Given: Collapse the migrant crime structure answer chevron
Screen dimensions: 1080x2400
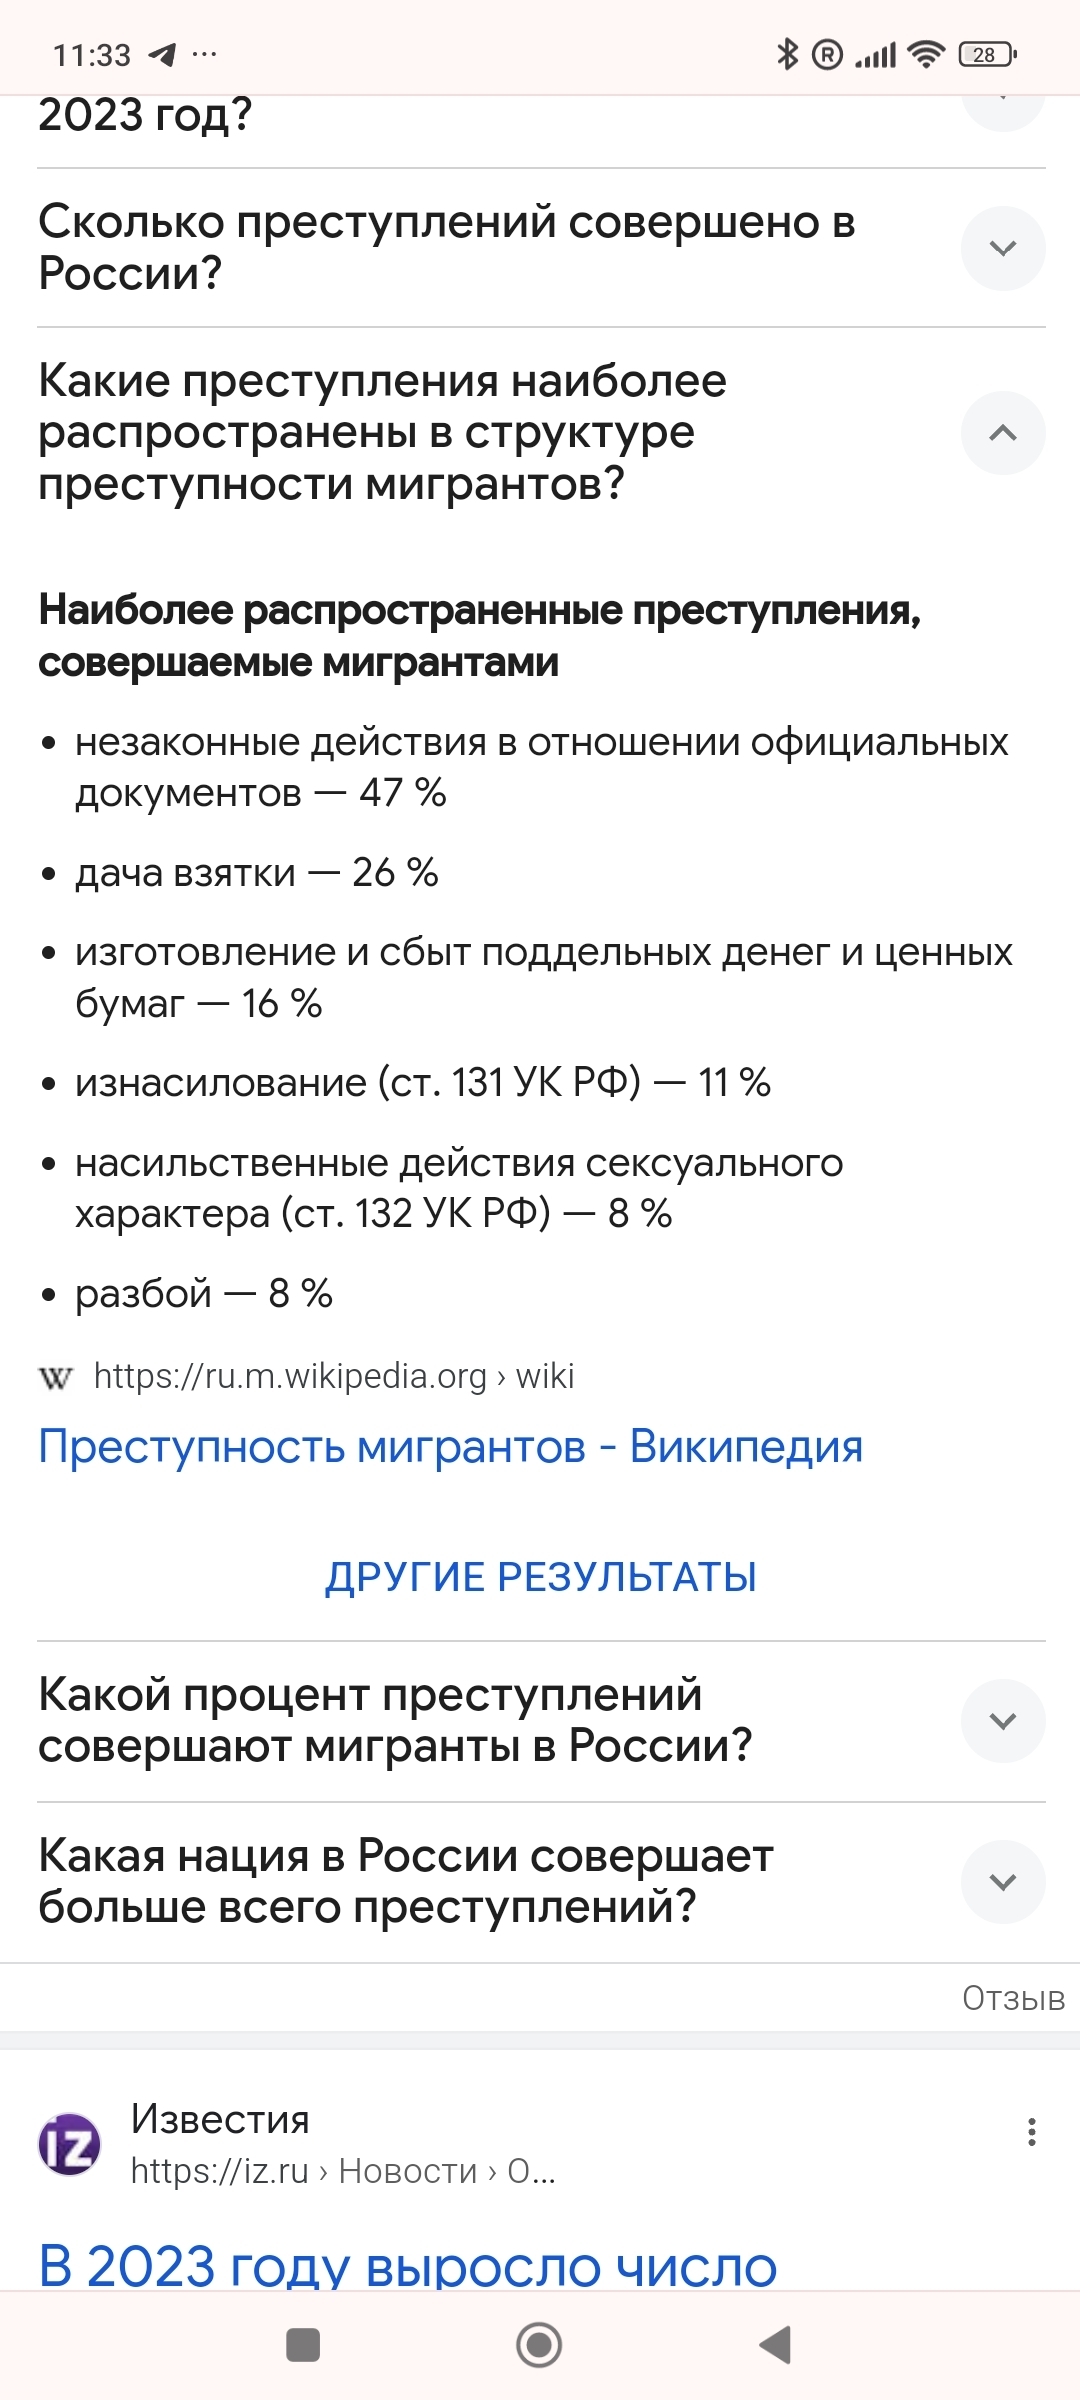Looking at the screenshot, I should [1002, 433].
